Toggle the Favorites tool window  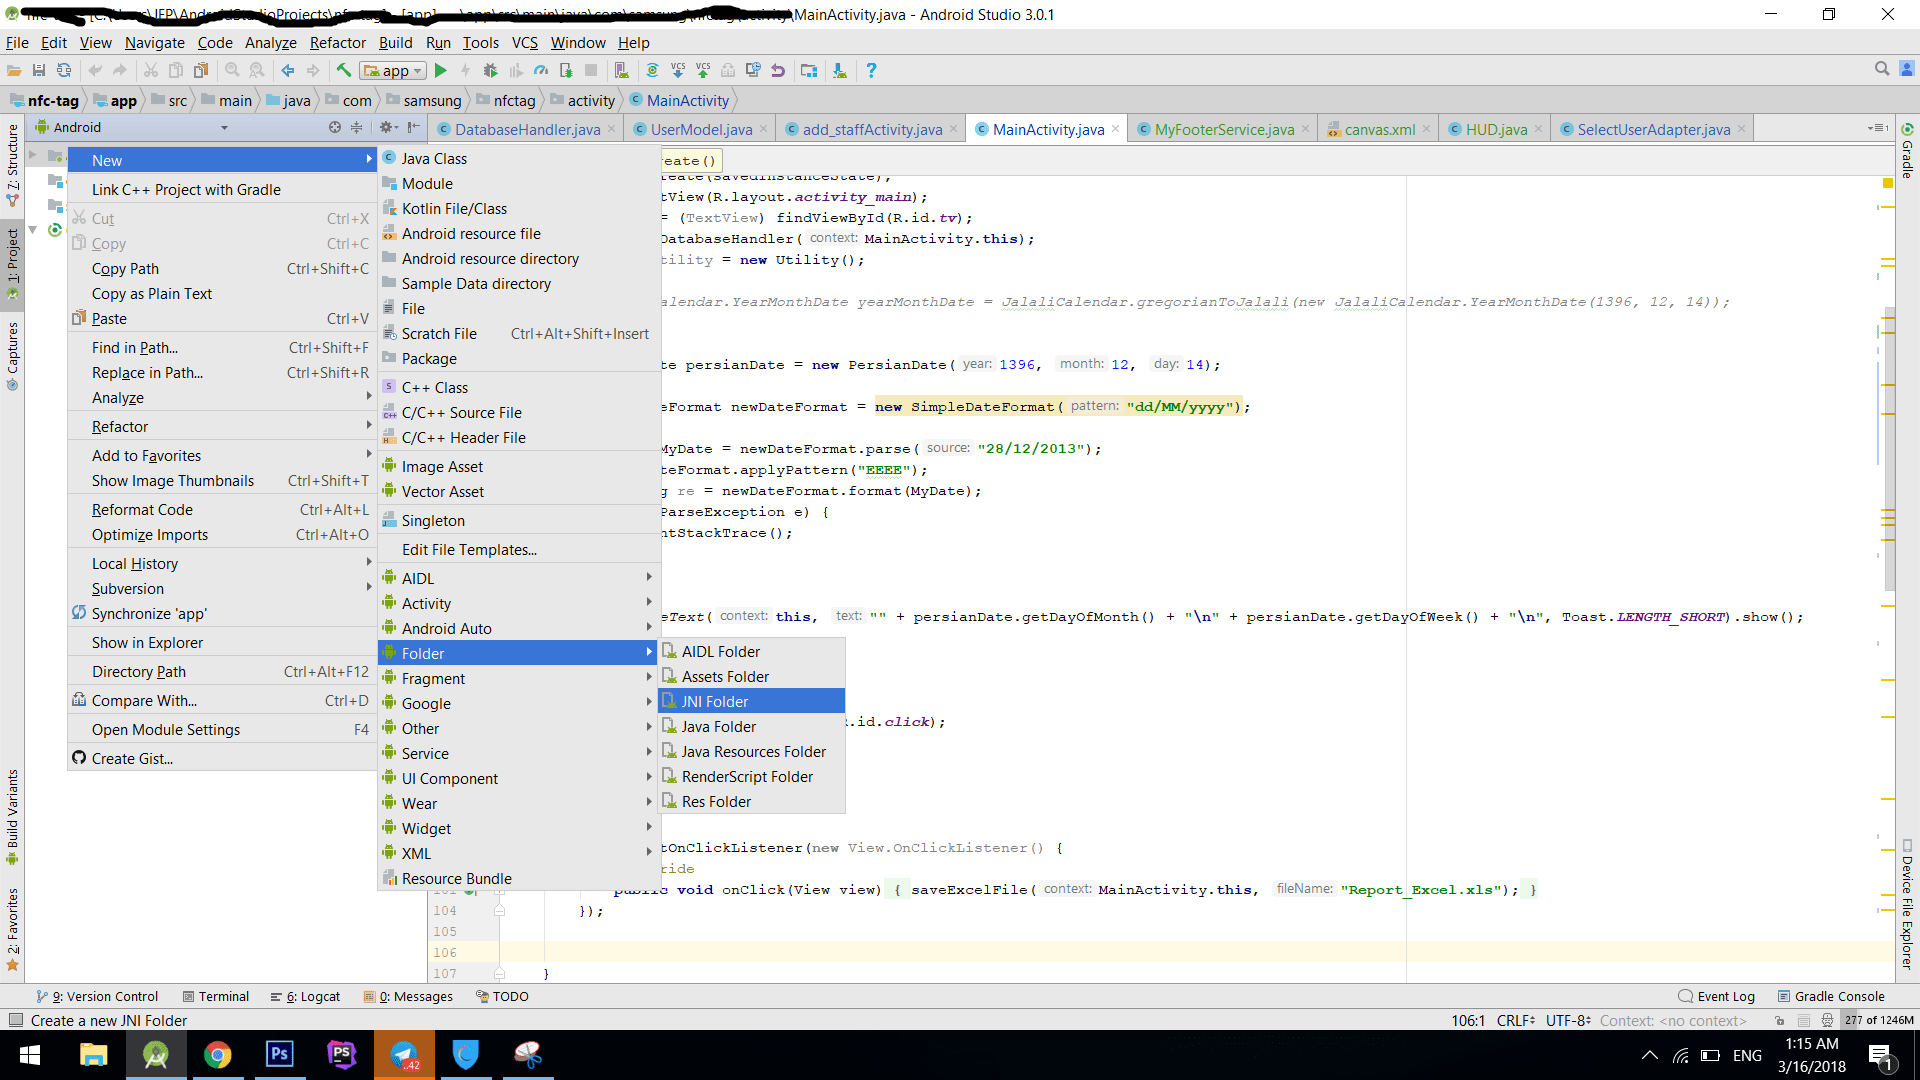tap(12, 930)
